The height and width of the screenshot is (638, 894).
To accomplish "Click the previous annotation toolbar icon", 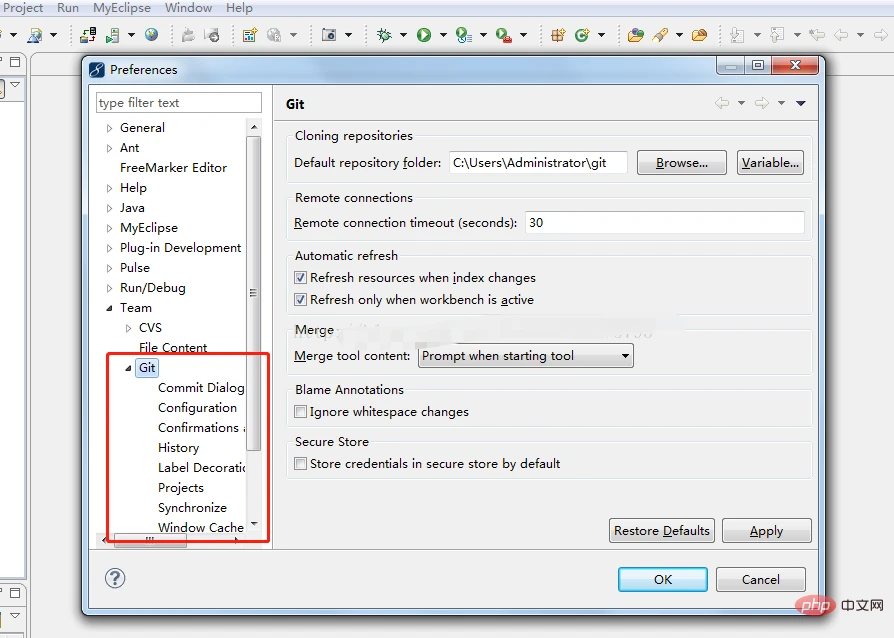I will click(x=777, y=35).
